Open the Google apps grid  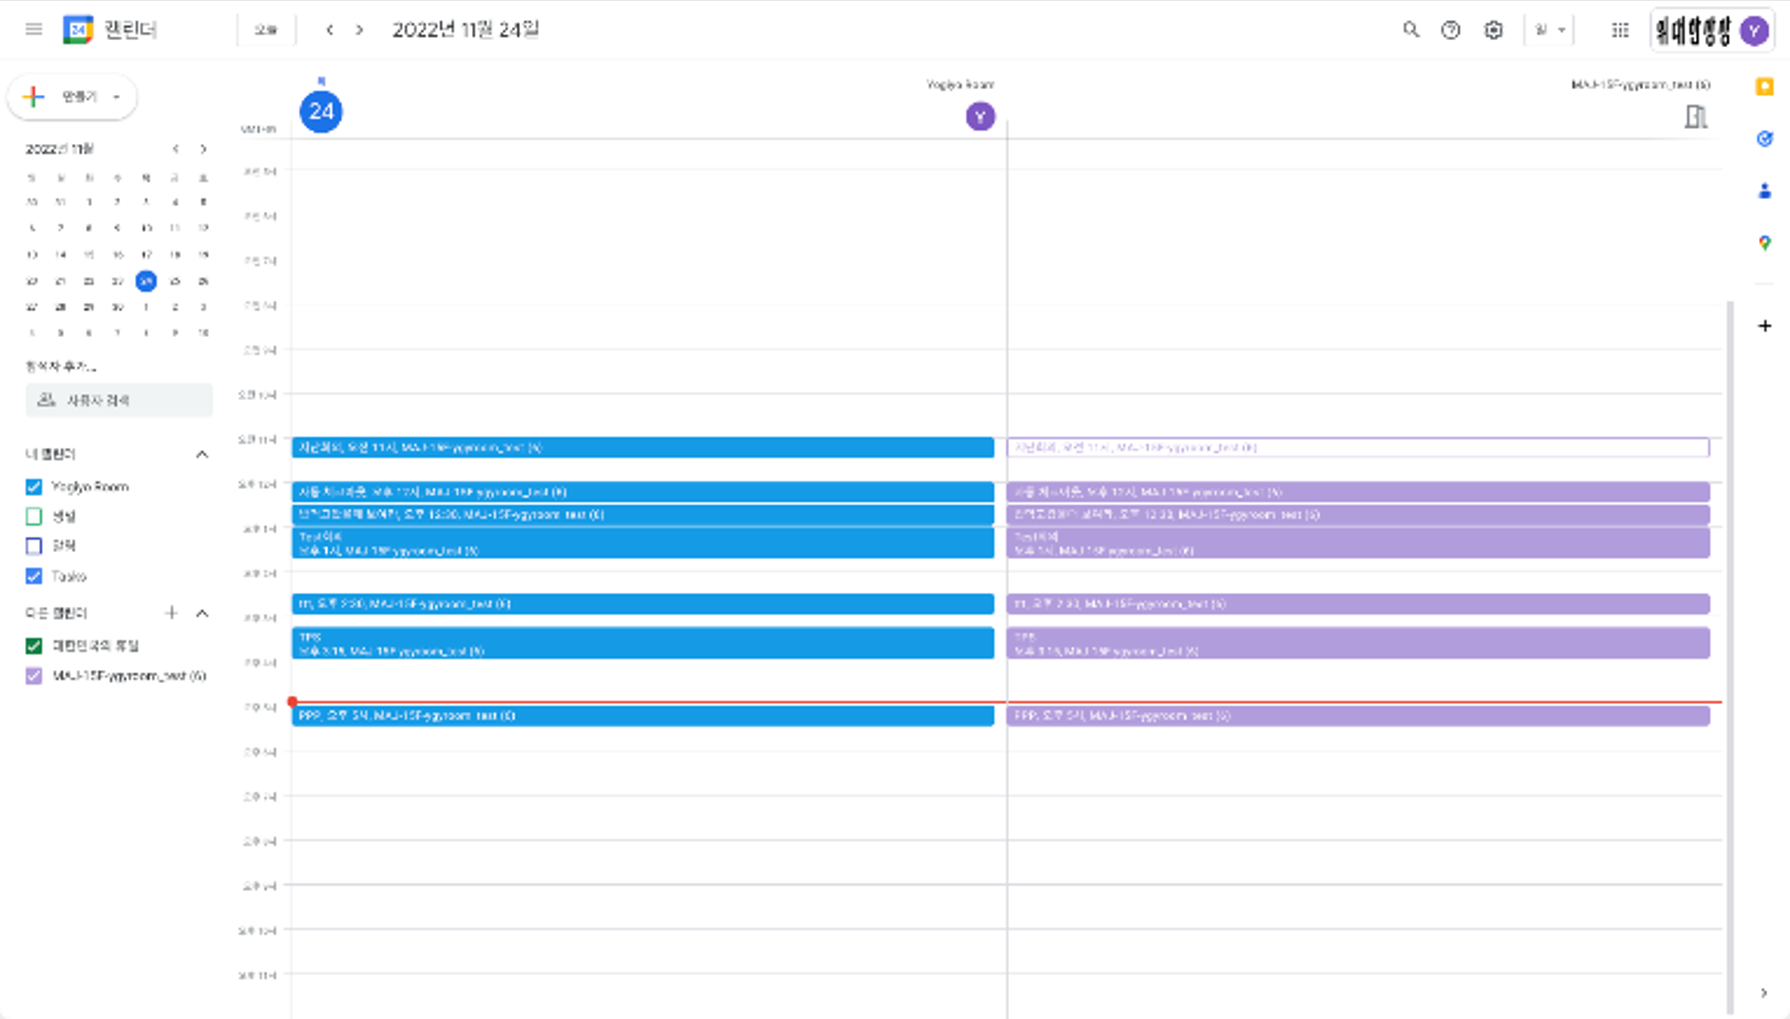(x=1620, y=30)
